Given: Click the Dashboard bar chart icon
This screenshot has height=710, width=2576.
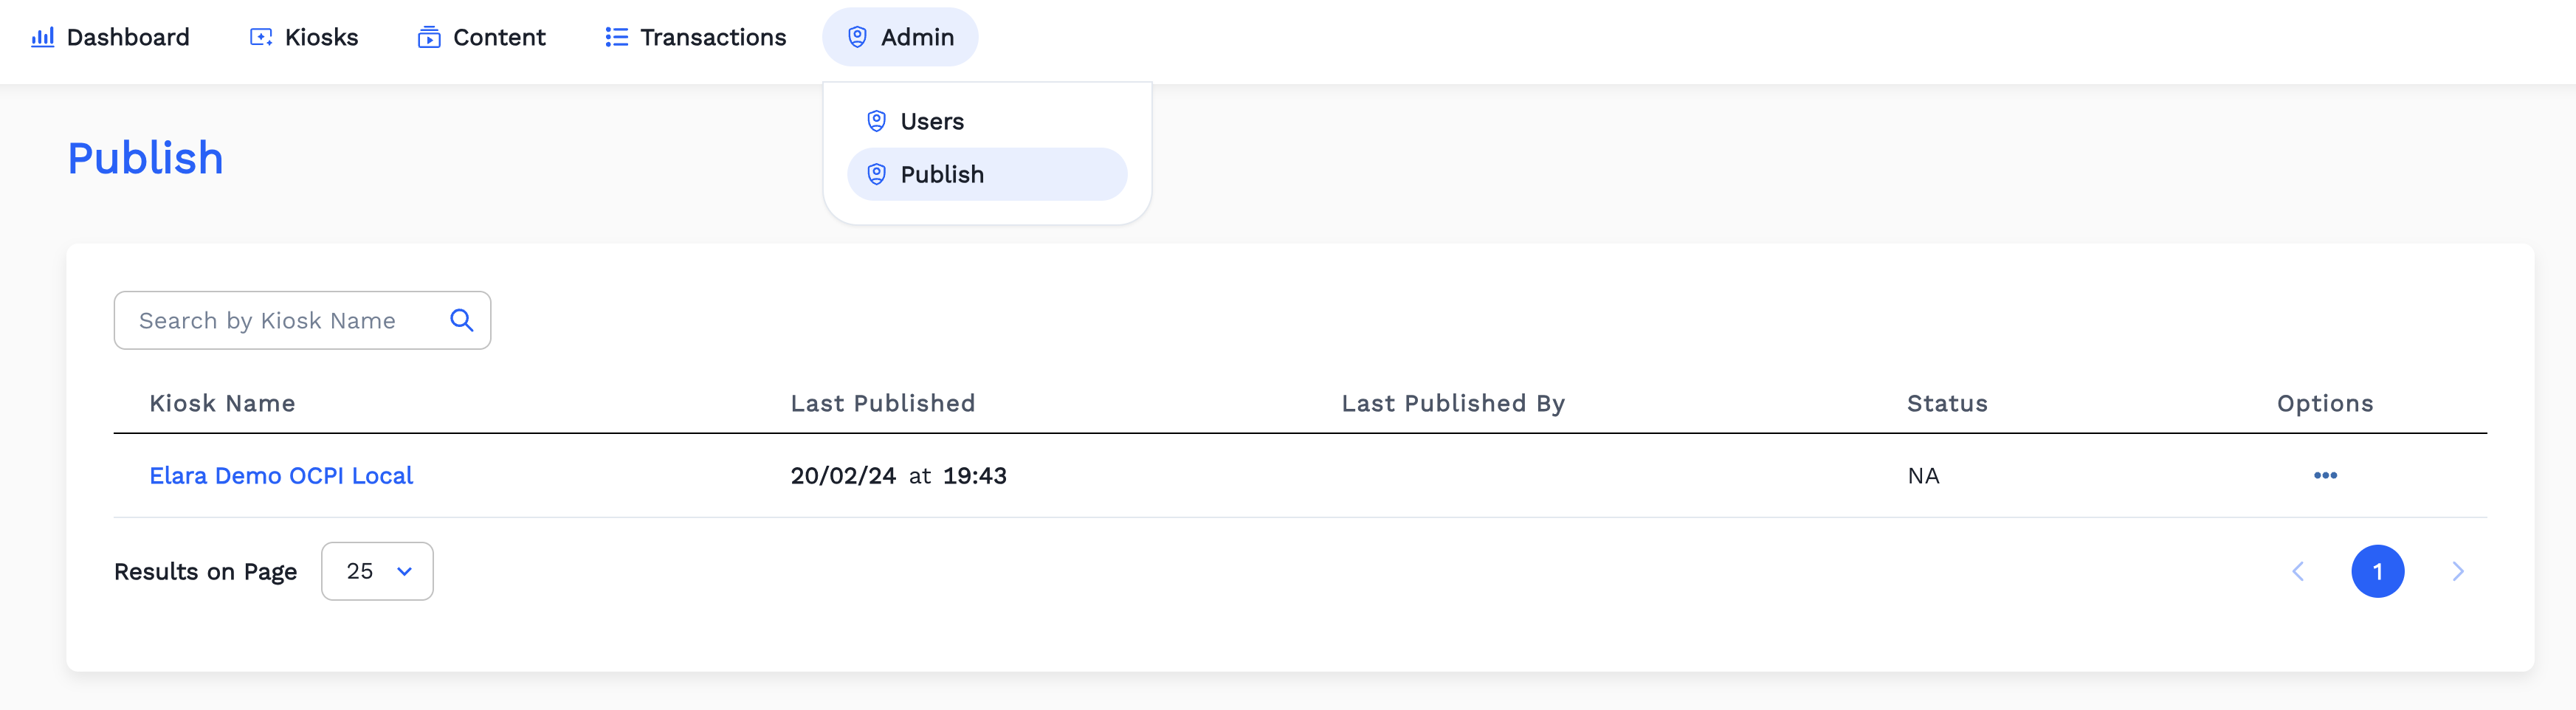Looking at the screenshot, I should coord(42,37).
